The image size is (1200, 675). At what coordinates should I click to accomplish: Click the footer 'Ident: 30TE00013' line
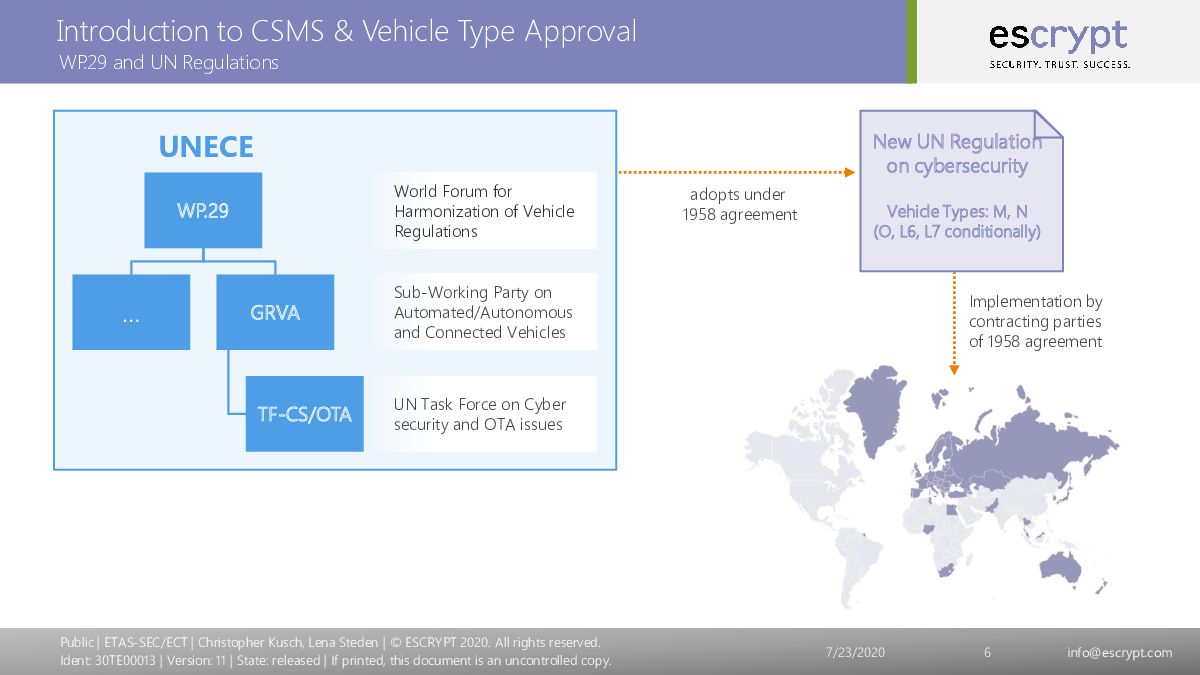pos(336,661)
